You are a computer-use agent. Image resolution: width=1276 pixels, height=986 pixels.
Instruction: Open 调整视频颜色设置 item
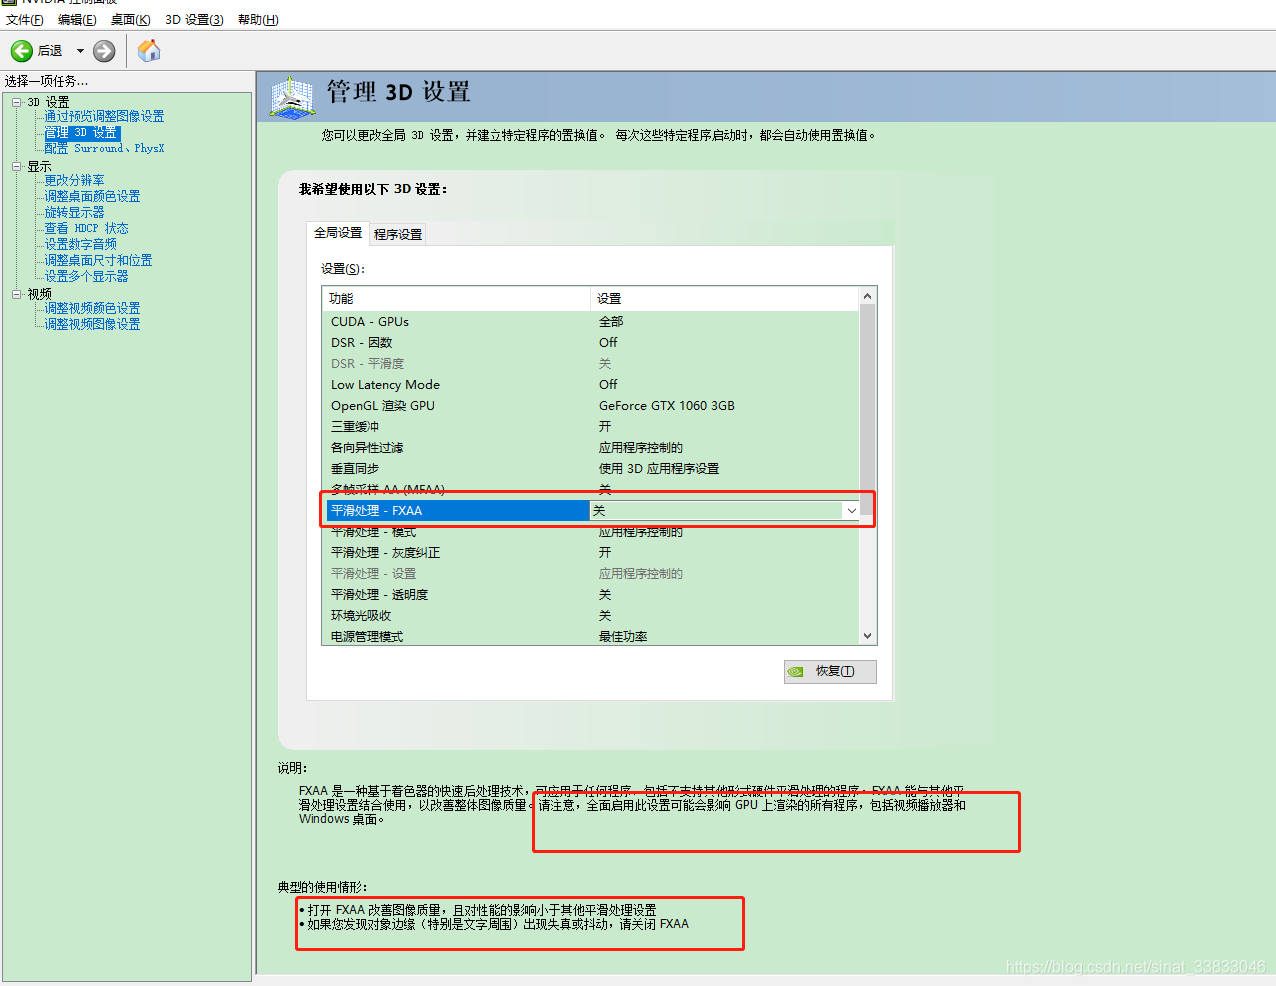pos(92,308)
